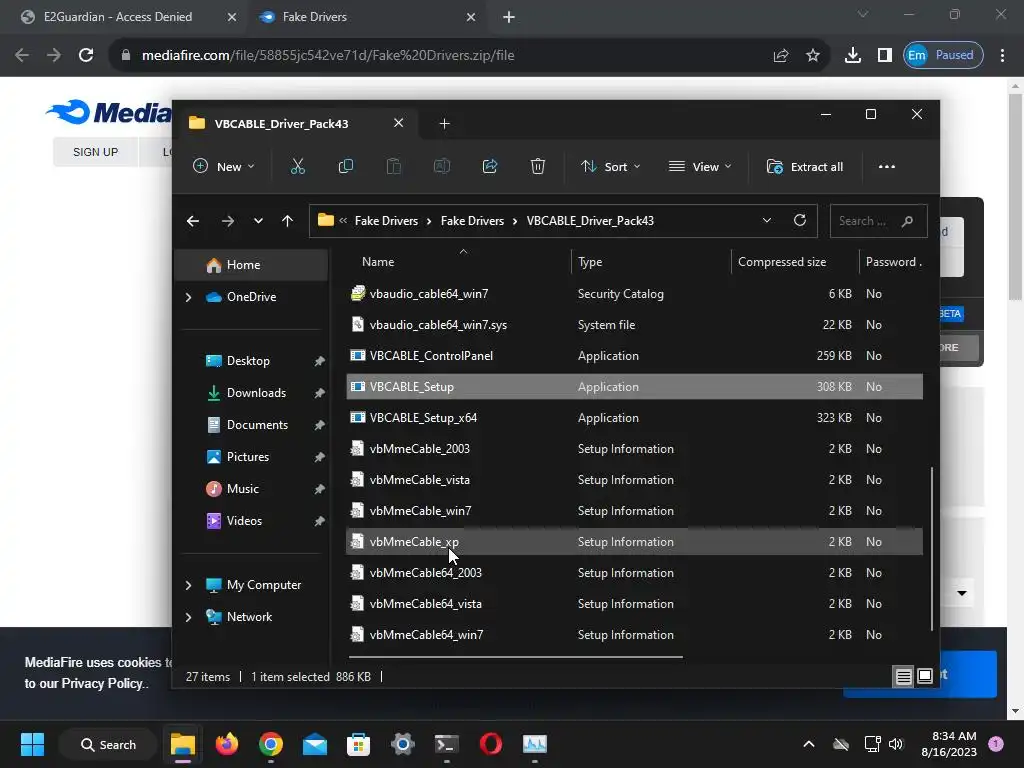The width and height of the screenshot is (1024, 768).
Task: Reload the MediaFire page in Chrome
Action: click(x=86, y=55)
